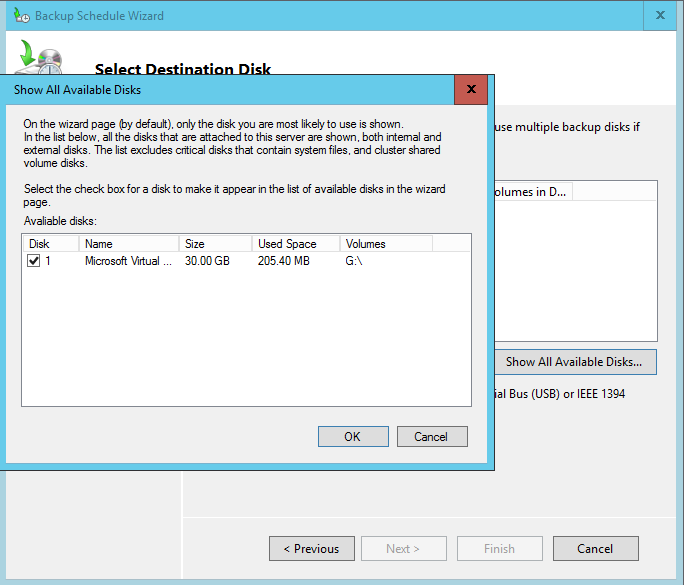Sort list by Used Space column header
The width and height of the screenshot is (684, 585).
tap(295, 244)
